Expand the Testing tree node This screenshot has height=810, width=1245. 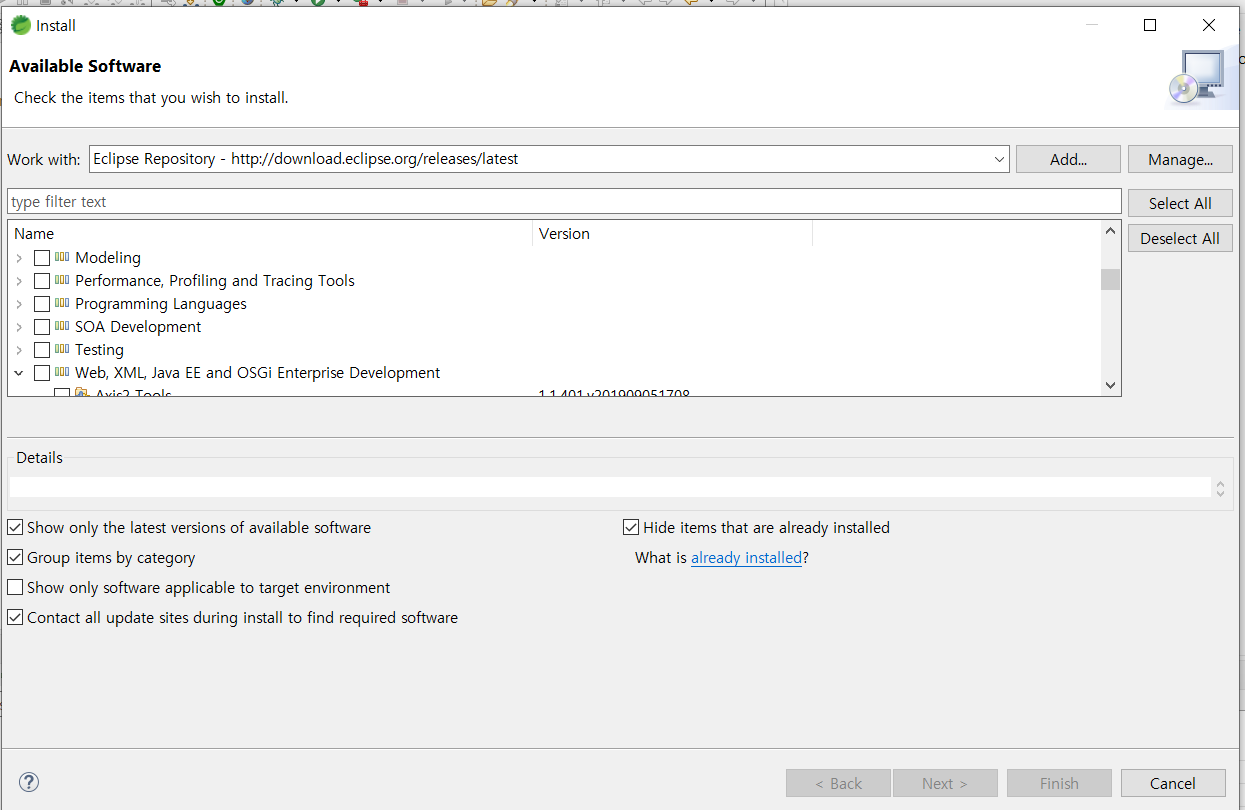[x=19, y=350]
